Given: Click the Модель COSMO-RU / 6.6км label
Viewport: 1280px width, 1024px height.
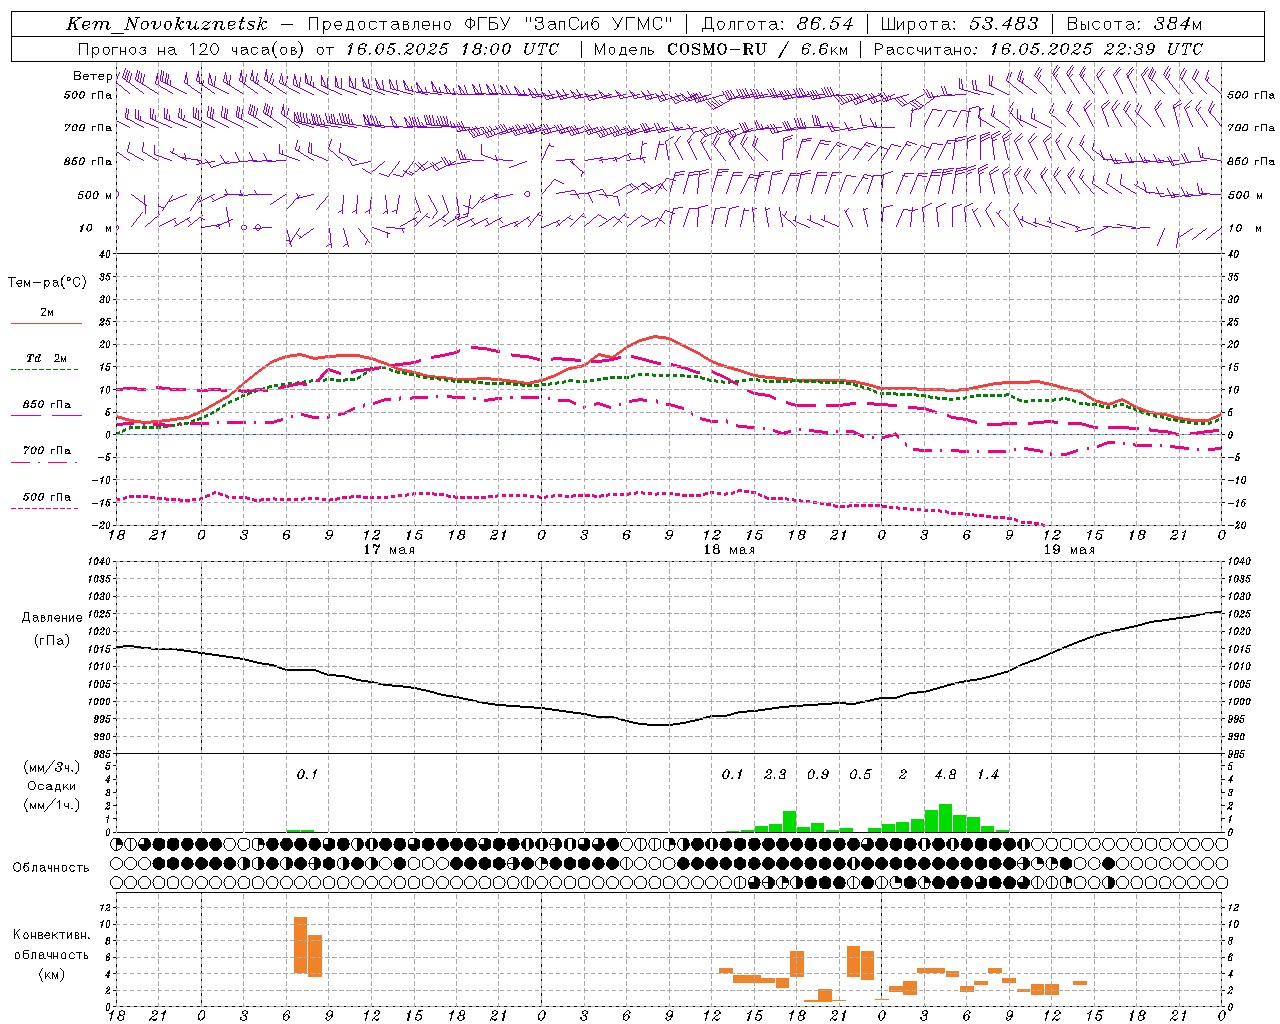Looking at the screenshot, I should (x=721, y=49).
